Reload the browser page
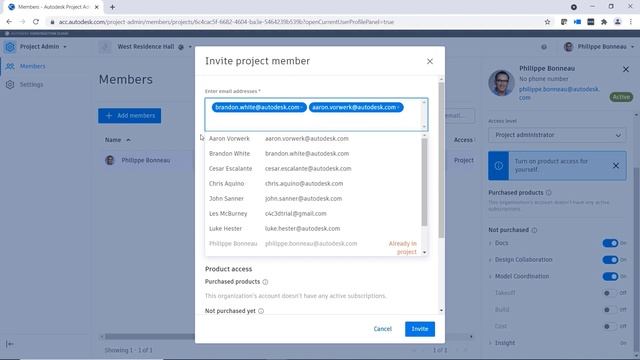 (x=36, y=22)
